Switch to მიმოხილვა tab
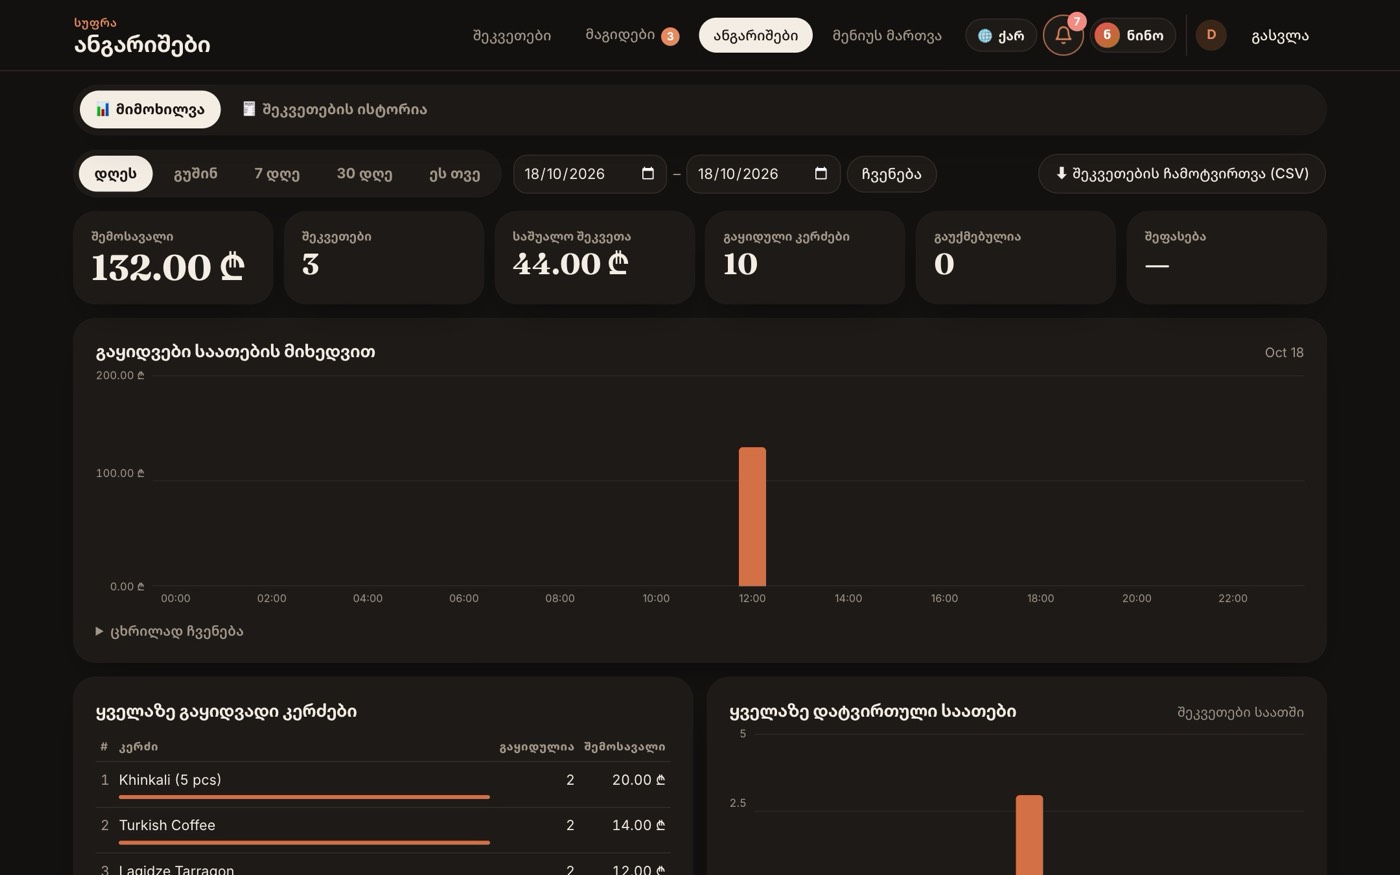Screen dimensions: 1400x875 coord(150,110)
